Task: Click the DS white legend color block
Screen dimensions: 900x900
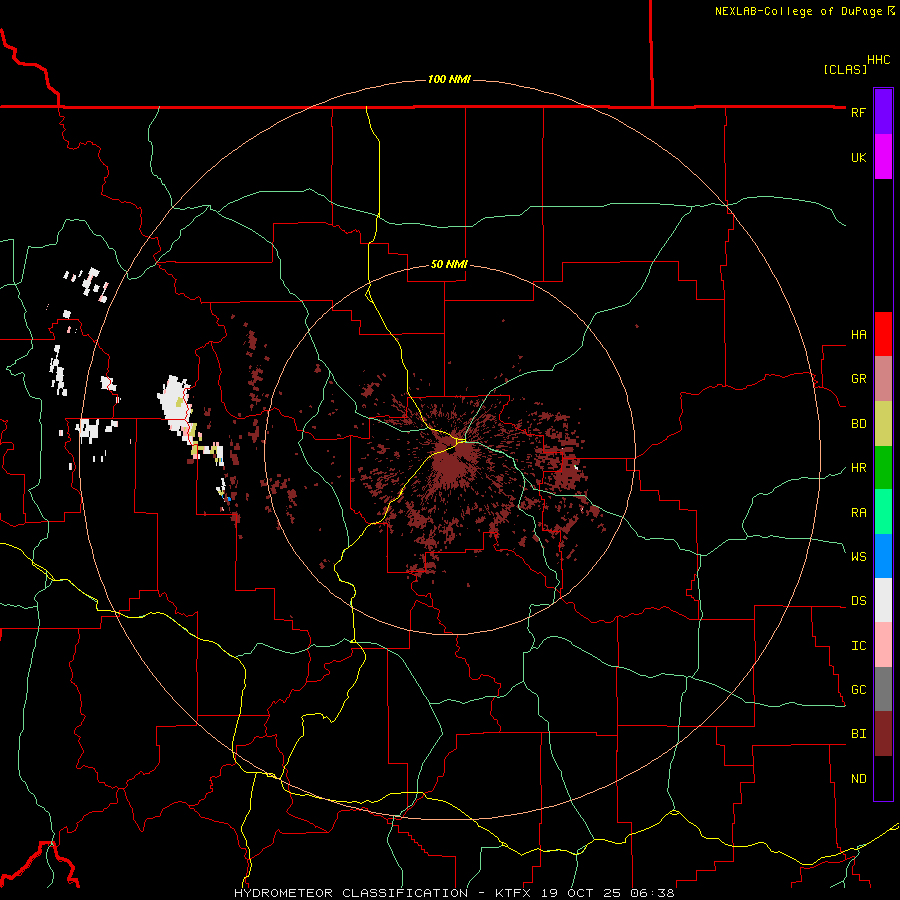Action: point(883,600)
